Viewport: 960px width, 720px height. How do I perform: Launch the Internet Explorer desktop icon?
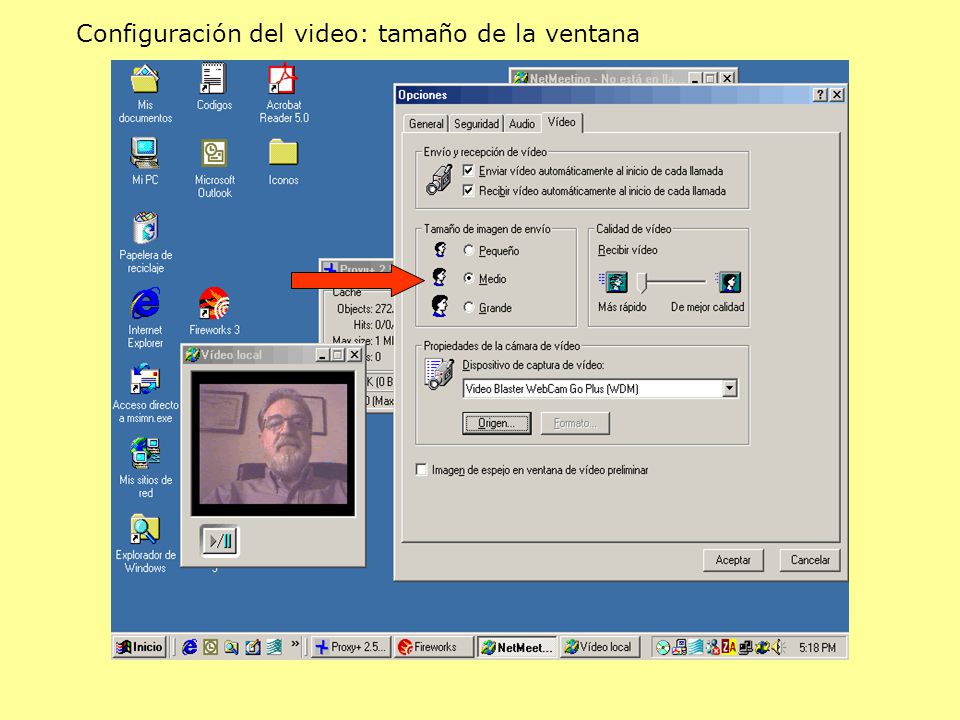click(145, 318)
